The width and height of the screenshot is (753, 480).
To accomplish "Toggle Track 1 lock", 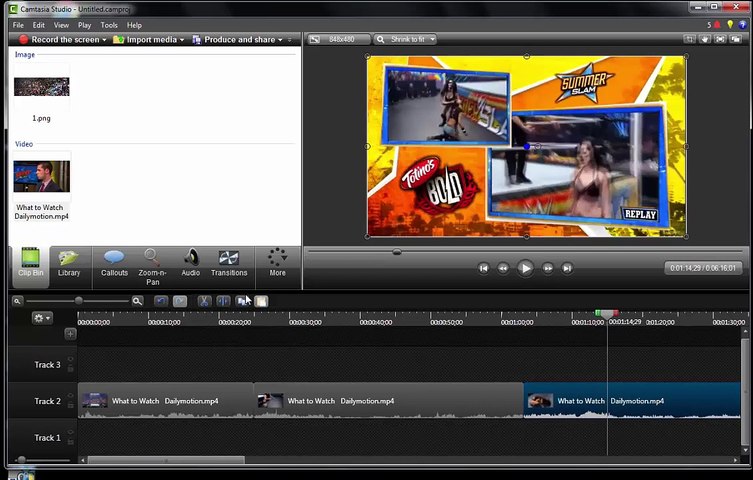I will coord(71,442).
